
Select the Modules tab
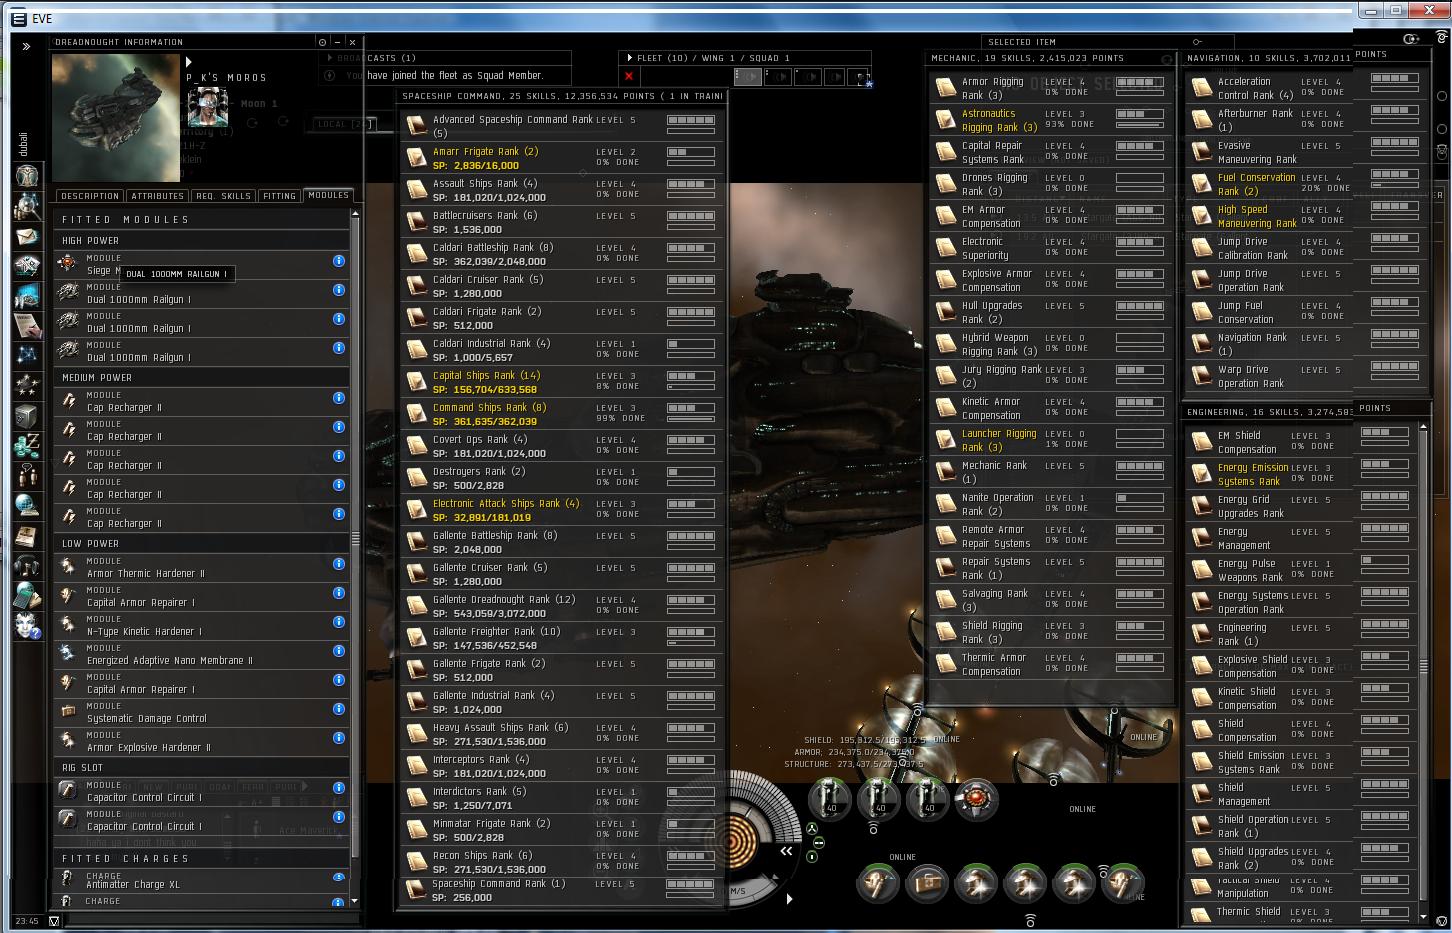328,195
